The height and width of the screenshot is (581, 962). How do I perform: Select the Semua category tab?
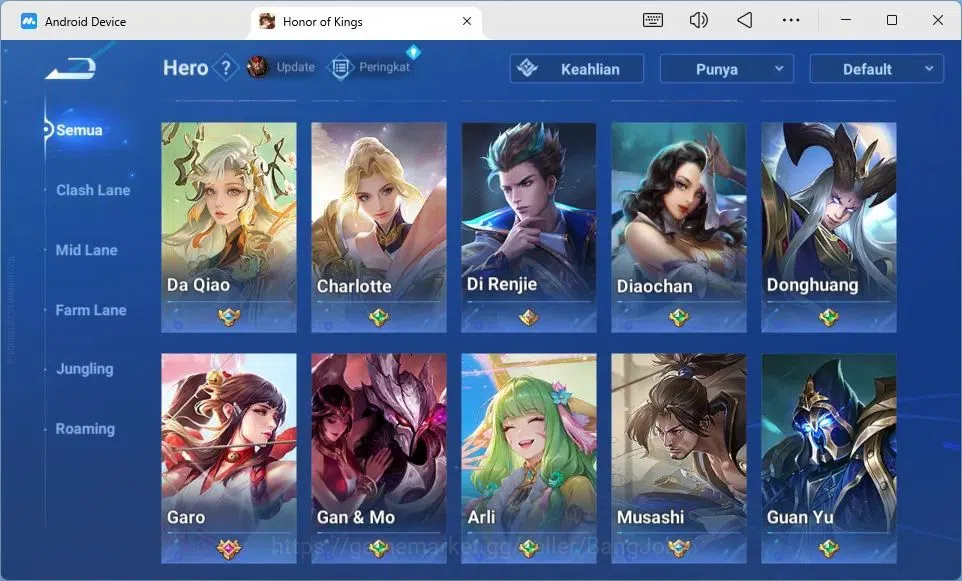click(79, 130)
